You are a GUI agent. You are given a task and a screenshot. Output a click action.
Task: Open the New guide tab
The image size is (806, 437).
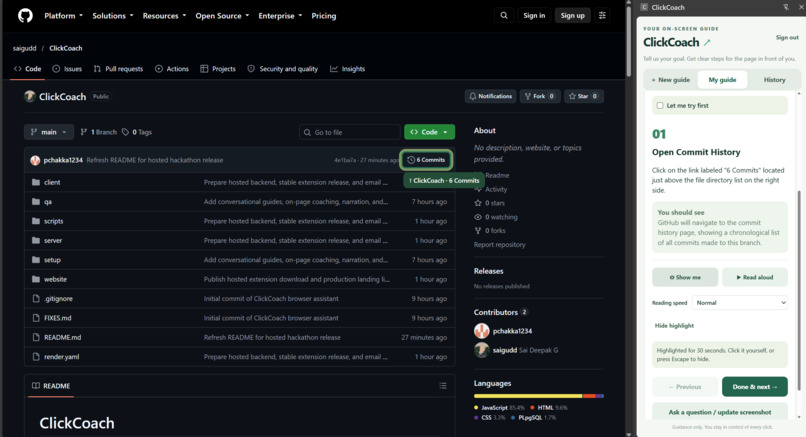(671, 80)
